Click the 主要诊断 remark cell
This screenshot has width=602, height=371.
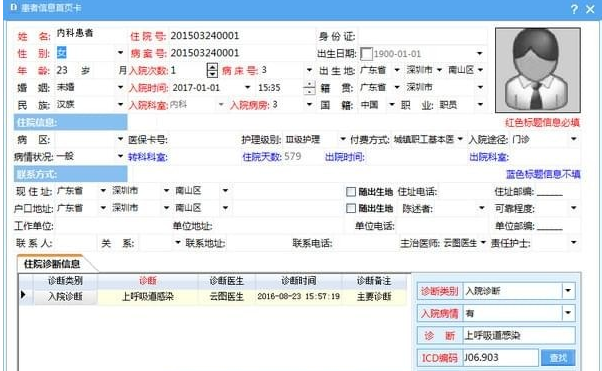click(x=374, y=296)
